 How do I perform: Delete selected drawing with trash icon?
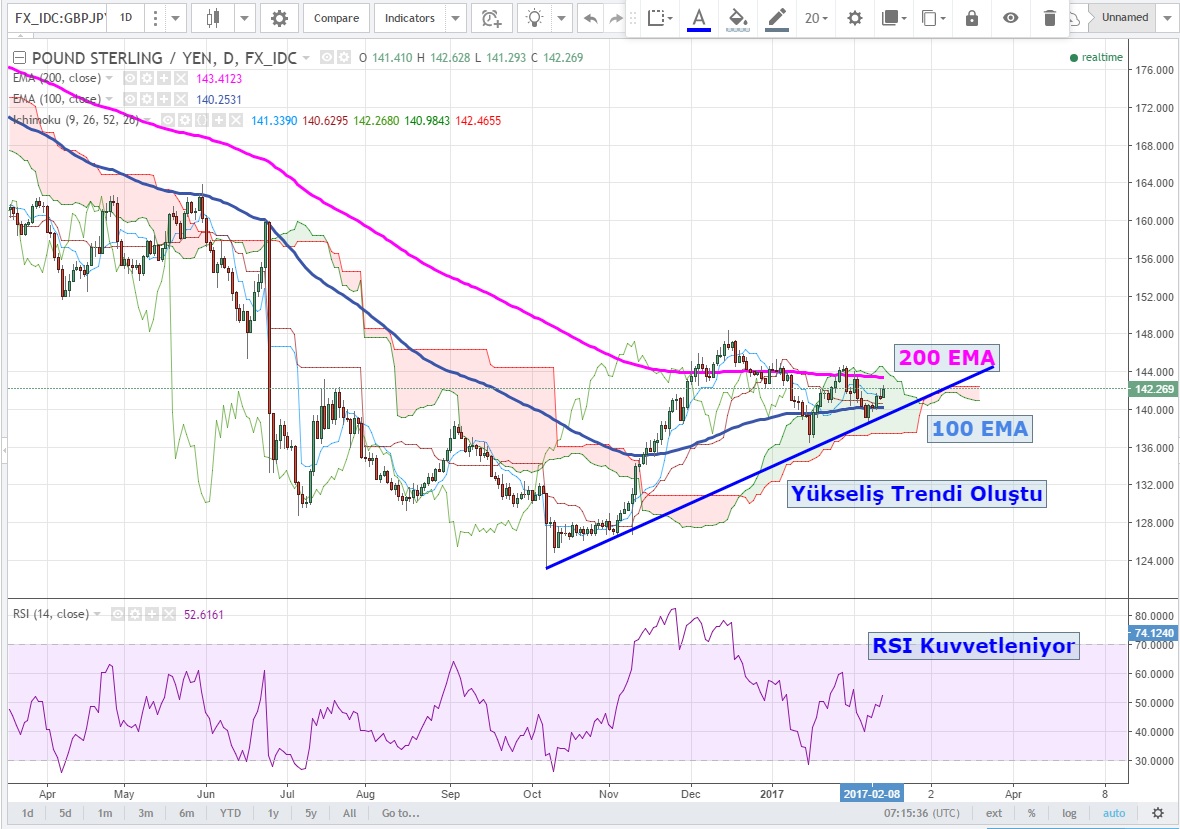1049,18
